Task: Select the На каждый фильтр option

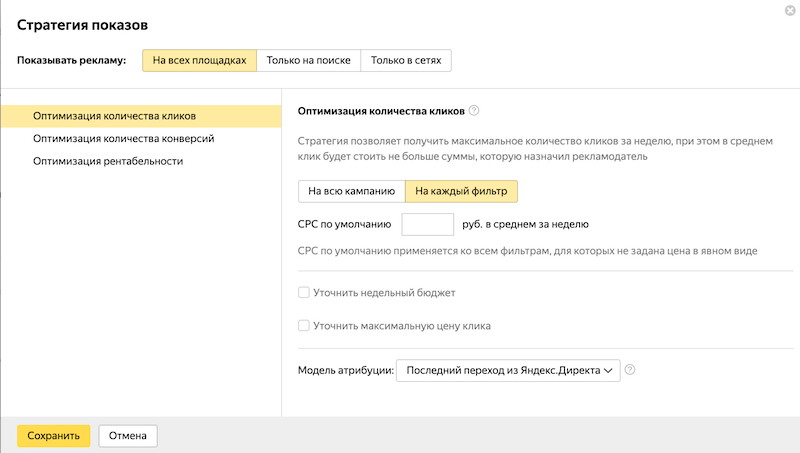Action: 462,190
